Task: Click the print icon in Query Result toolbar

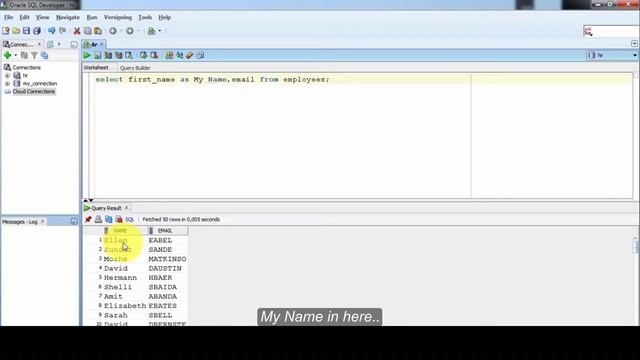Action: [98, 220]
